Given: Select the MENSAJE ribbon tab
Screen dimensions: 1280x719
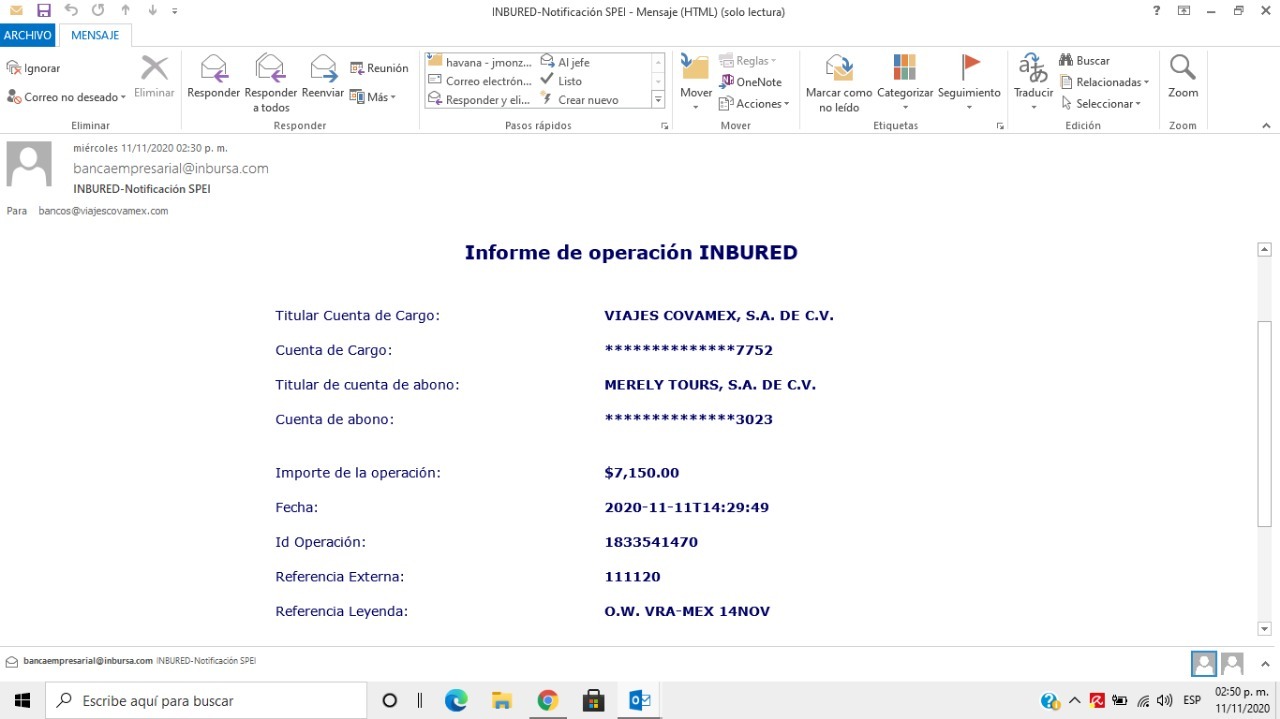Looking at the screenshot, I should coord(95,35).
